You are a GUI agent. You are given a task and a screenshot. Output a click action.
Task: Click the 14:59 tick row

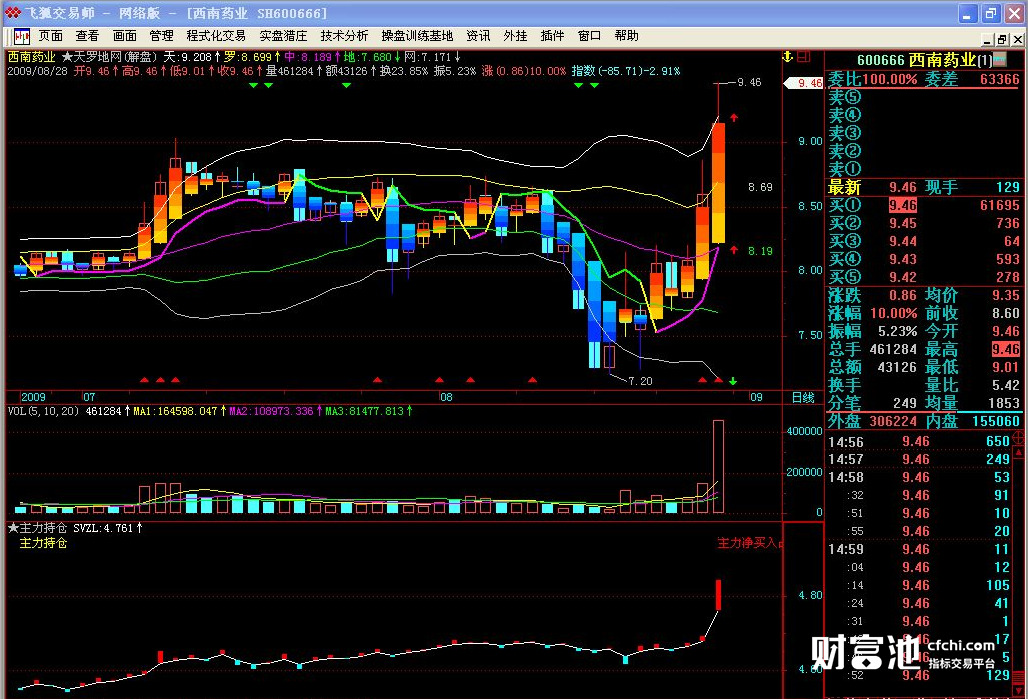(919, 549)
